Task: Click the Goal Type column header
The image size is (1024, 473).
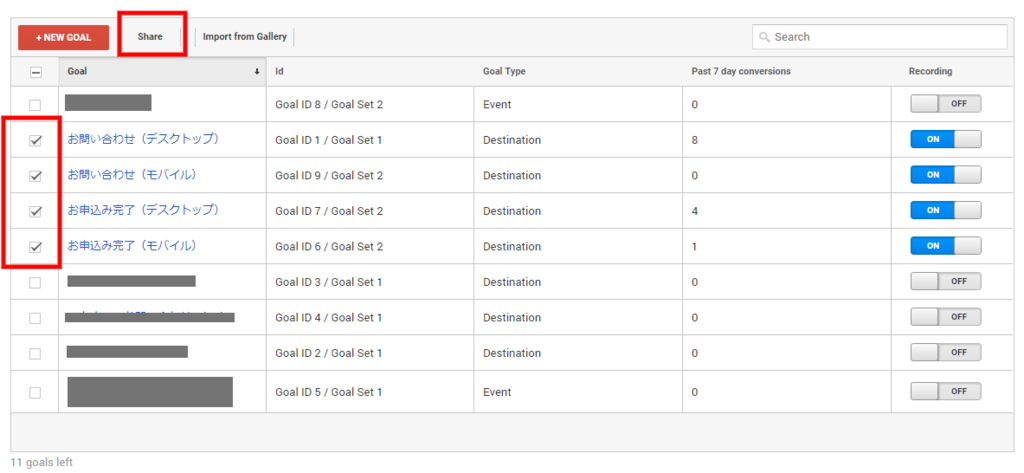Action: pyautogui.click(x=504, y=72)
